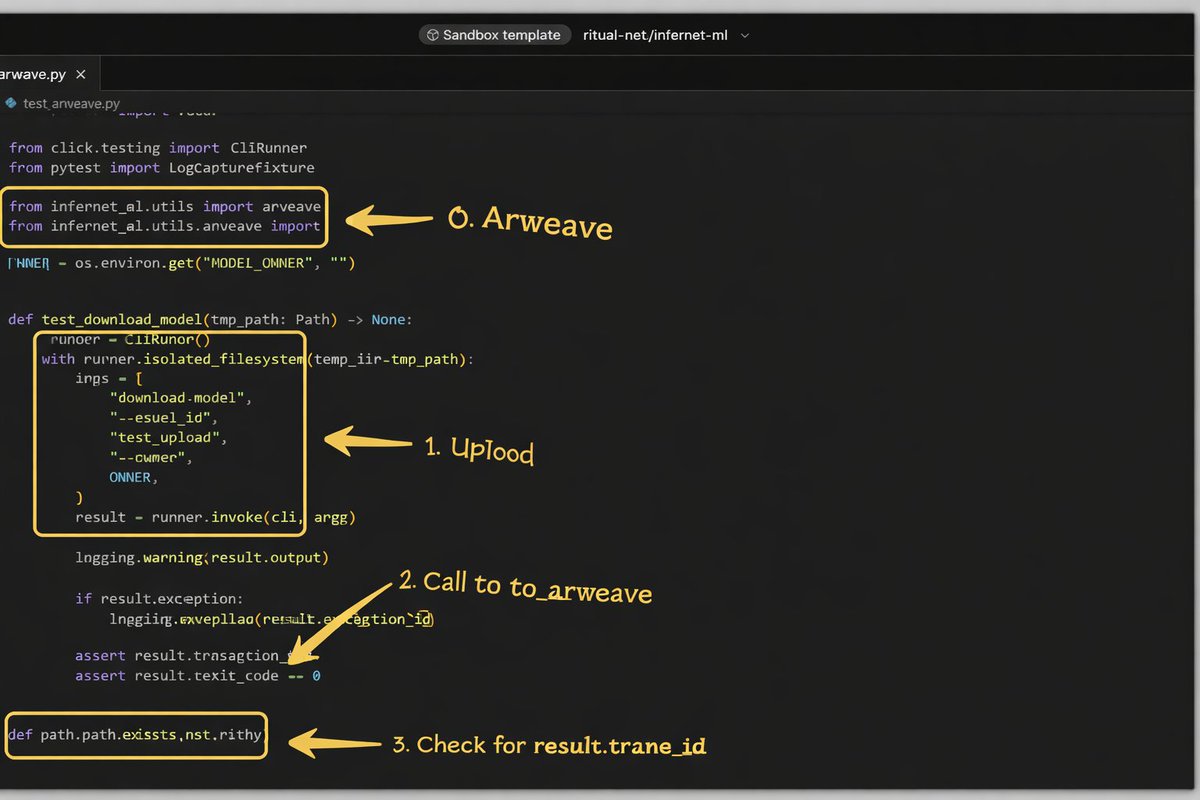Click the "download-model" string argument
Viewport: 1200px width, 800px height.
pos(177,398)
